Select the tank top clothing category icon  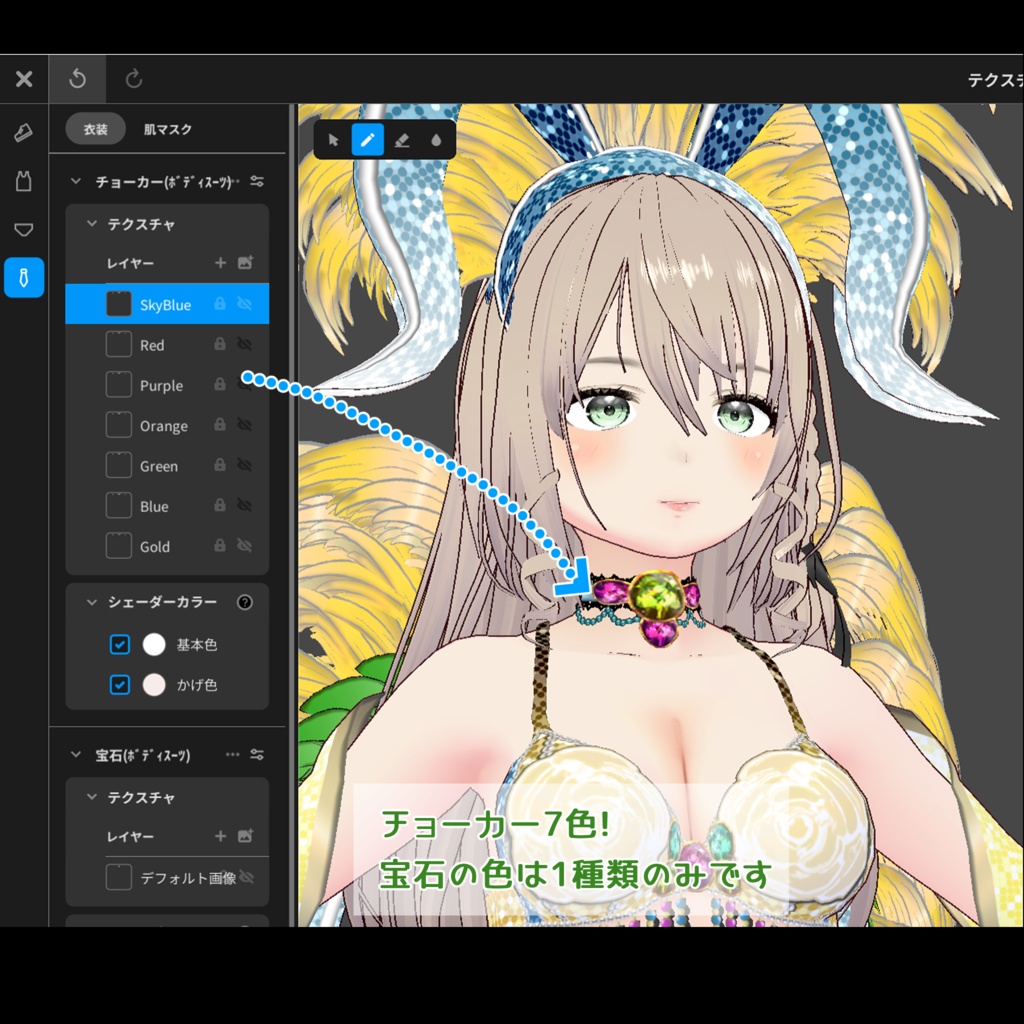(24, 180)
